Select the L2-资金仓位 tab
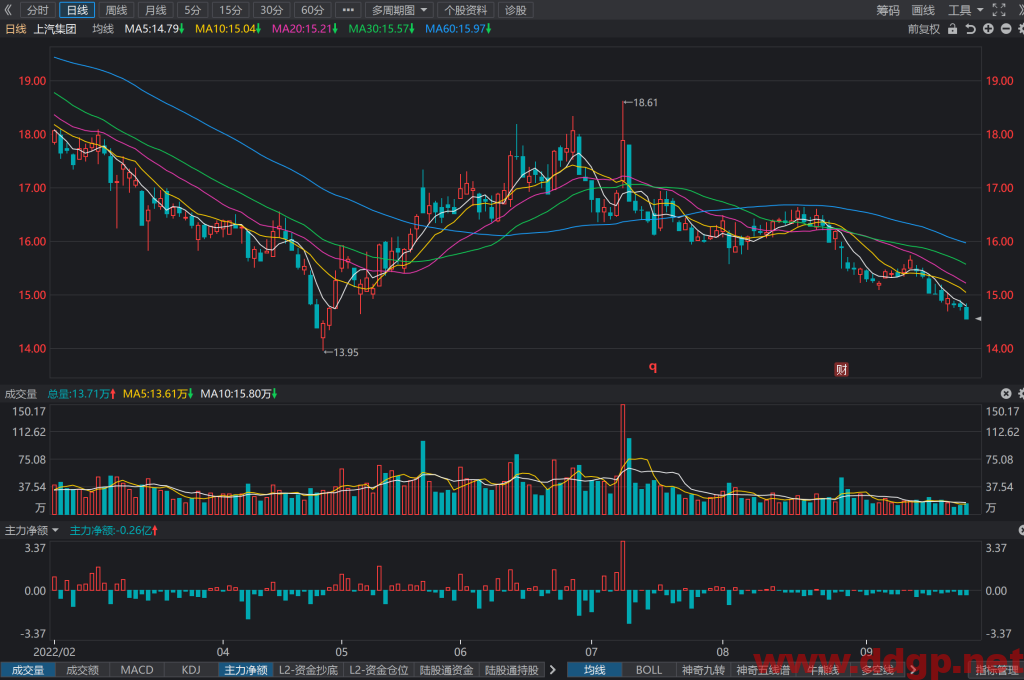 tap(379, 670)
